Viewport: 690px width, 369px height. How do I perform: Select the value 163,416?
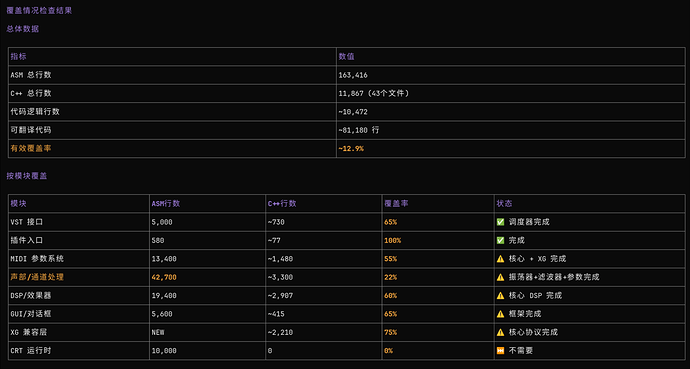[x=353, y=75]
